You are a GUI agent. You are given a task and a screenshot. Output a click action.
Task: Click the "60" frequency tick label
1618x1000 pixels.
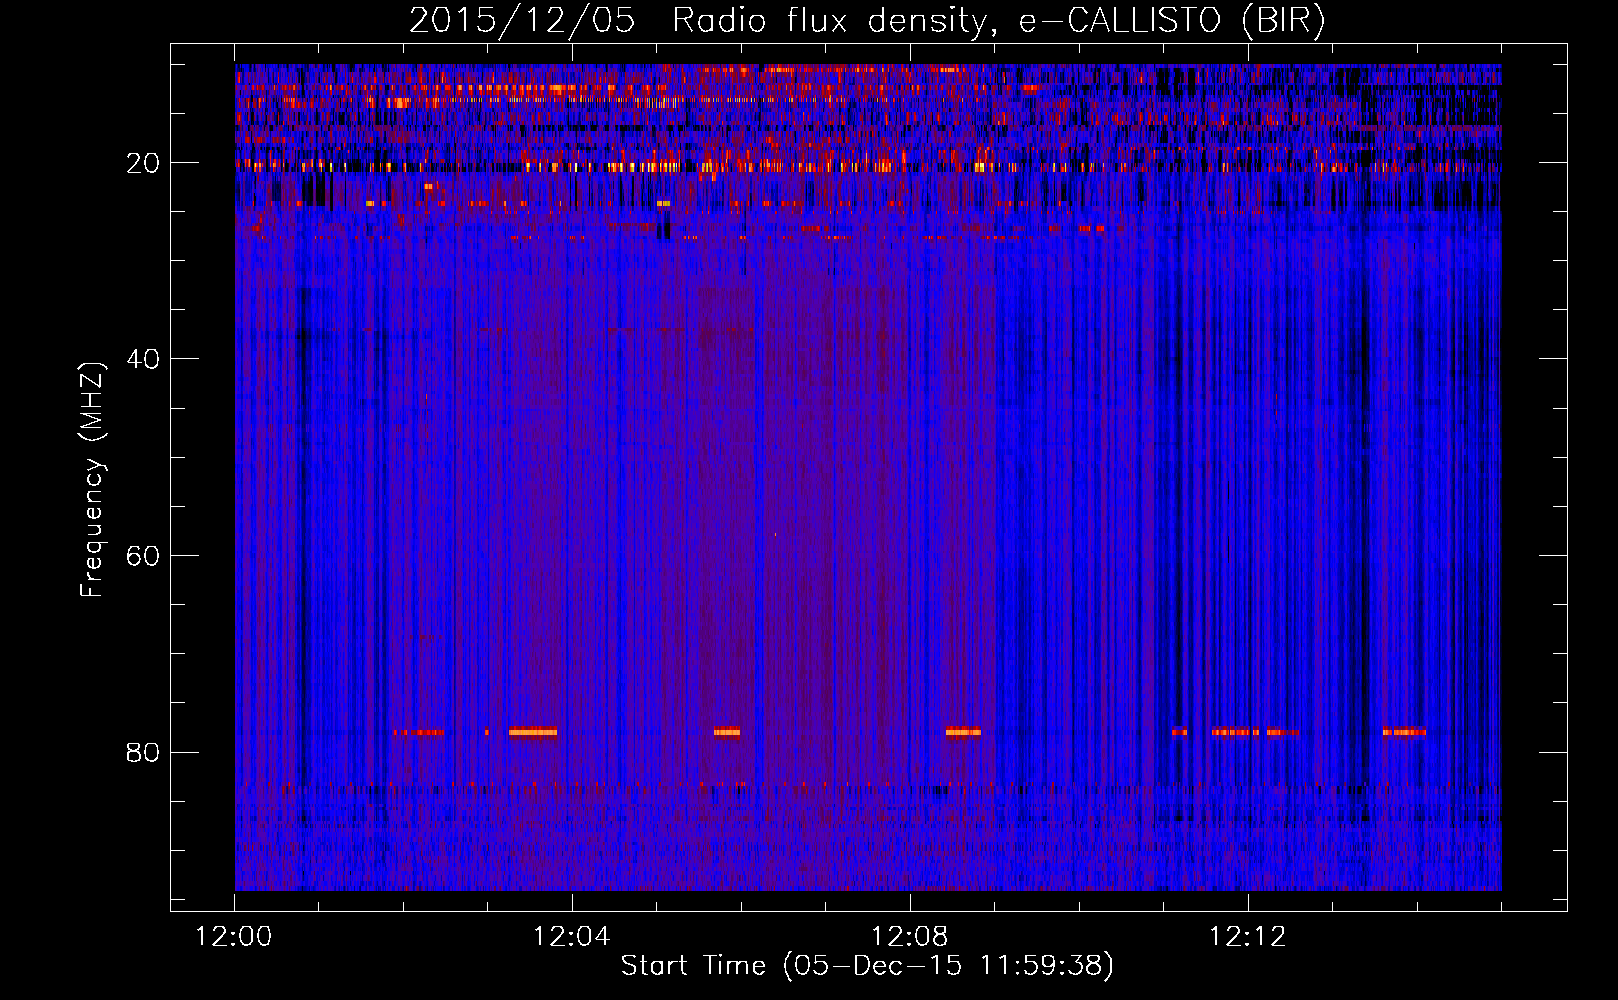tap(144, 556)
